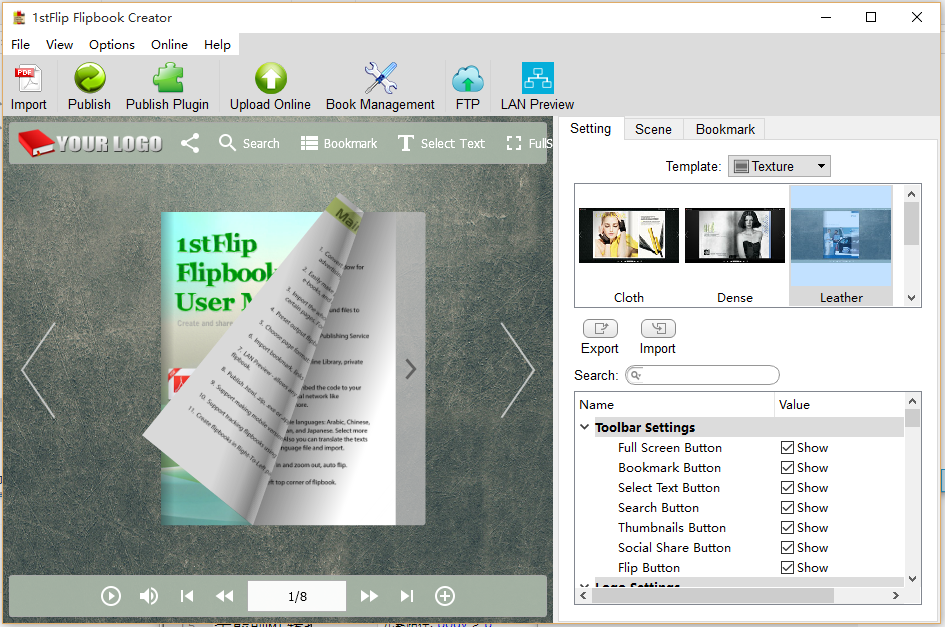
Task: Mute the flipbook sound with the speaker icon
Action: click(x=149, y=596)
